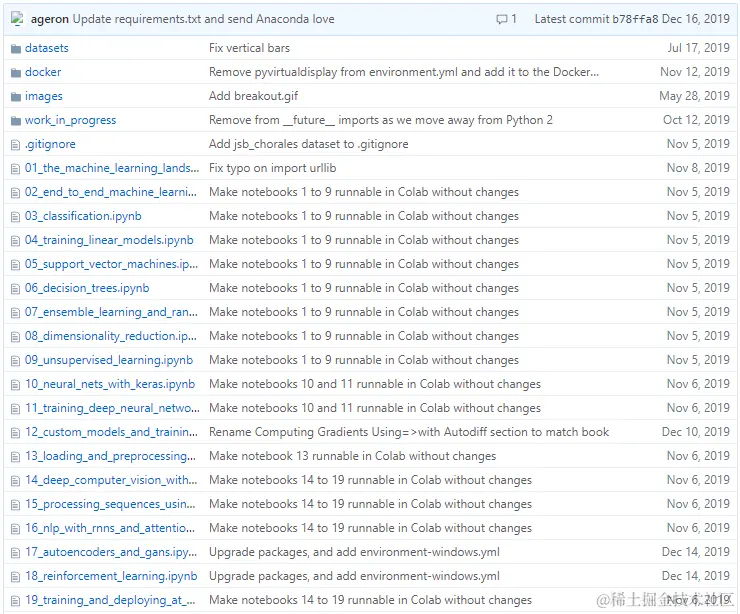The image size is (740, 614).
Task: Open 03_classification.ipynb
Action: click(x=83, y=216)
